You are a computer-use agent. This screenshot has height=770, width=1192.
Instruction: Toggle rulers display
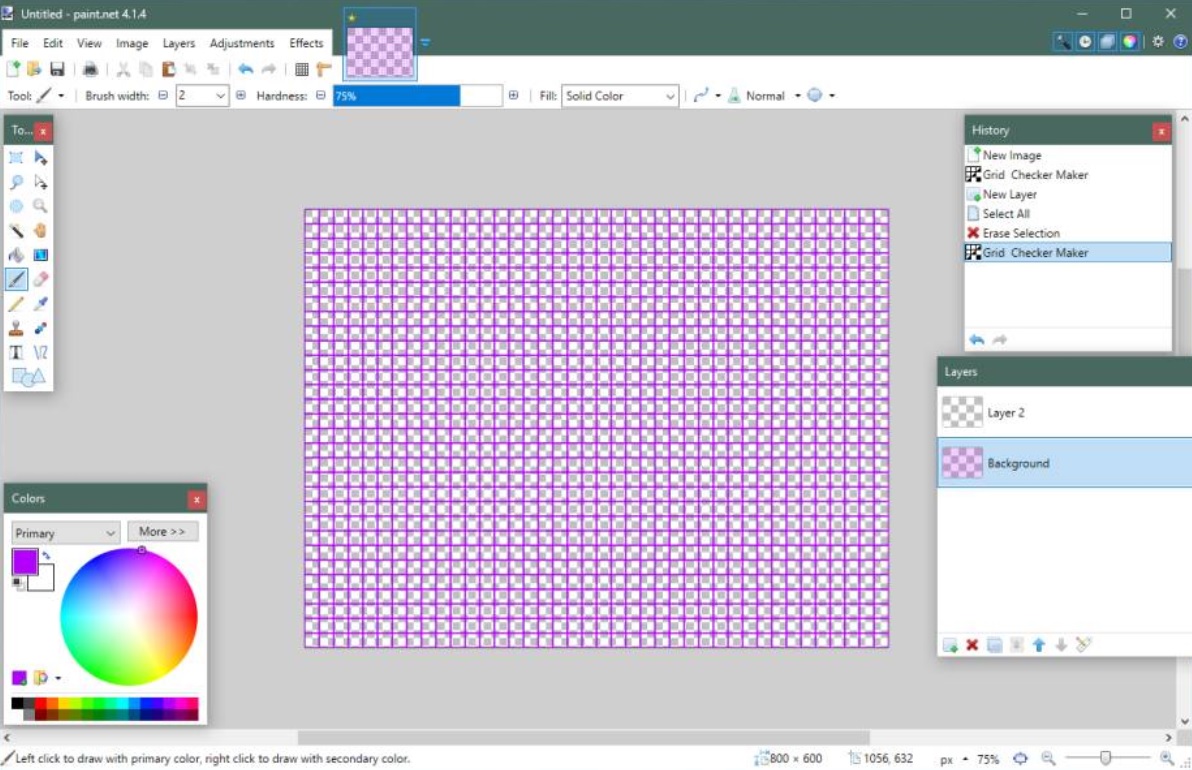click(324, 69)
